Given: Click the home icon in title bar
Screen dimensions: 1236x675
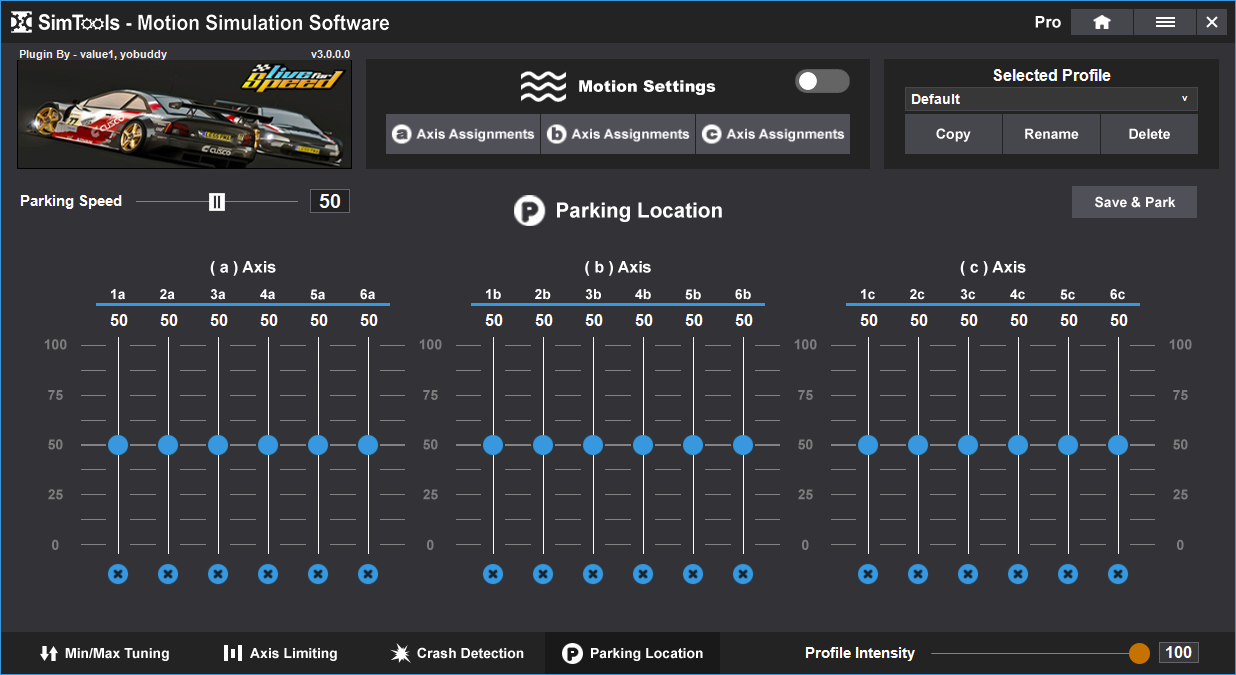Looking at the screenshot, I should (1102, 22).
